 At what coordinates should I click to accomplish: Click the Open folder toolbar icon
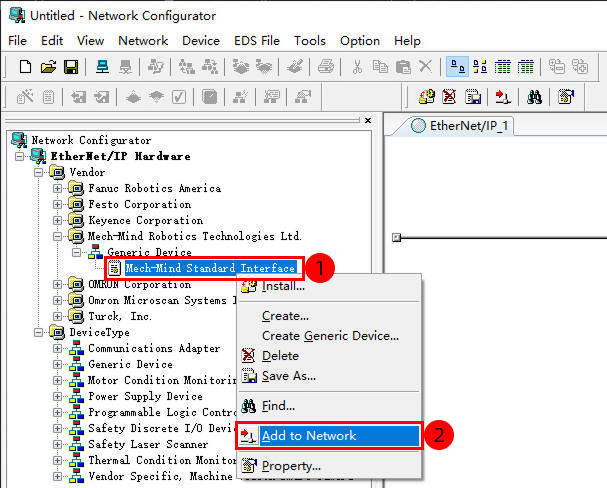pos(48,67)
